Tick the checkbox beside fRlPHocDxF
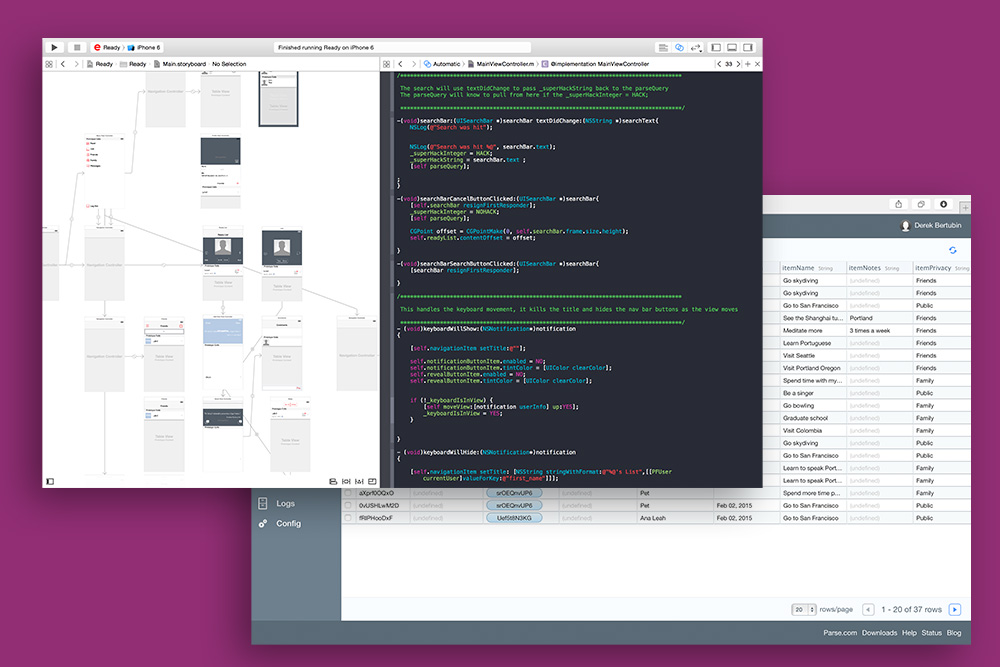Viewport: 1000px width, 667px height. pyautogui.click(x=348, y=518)
